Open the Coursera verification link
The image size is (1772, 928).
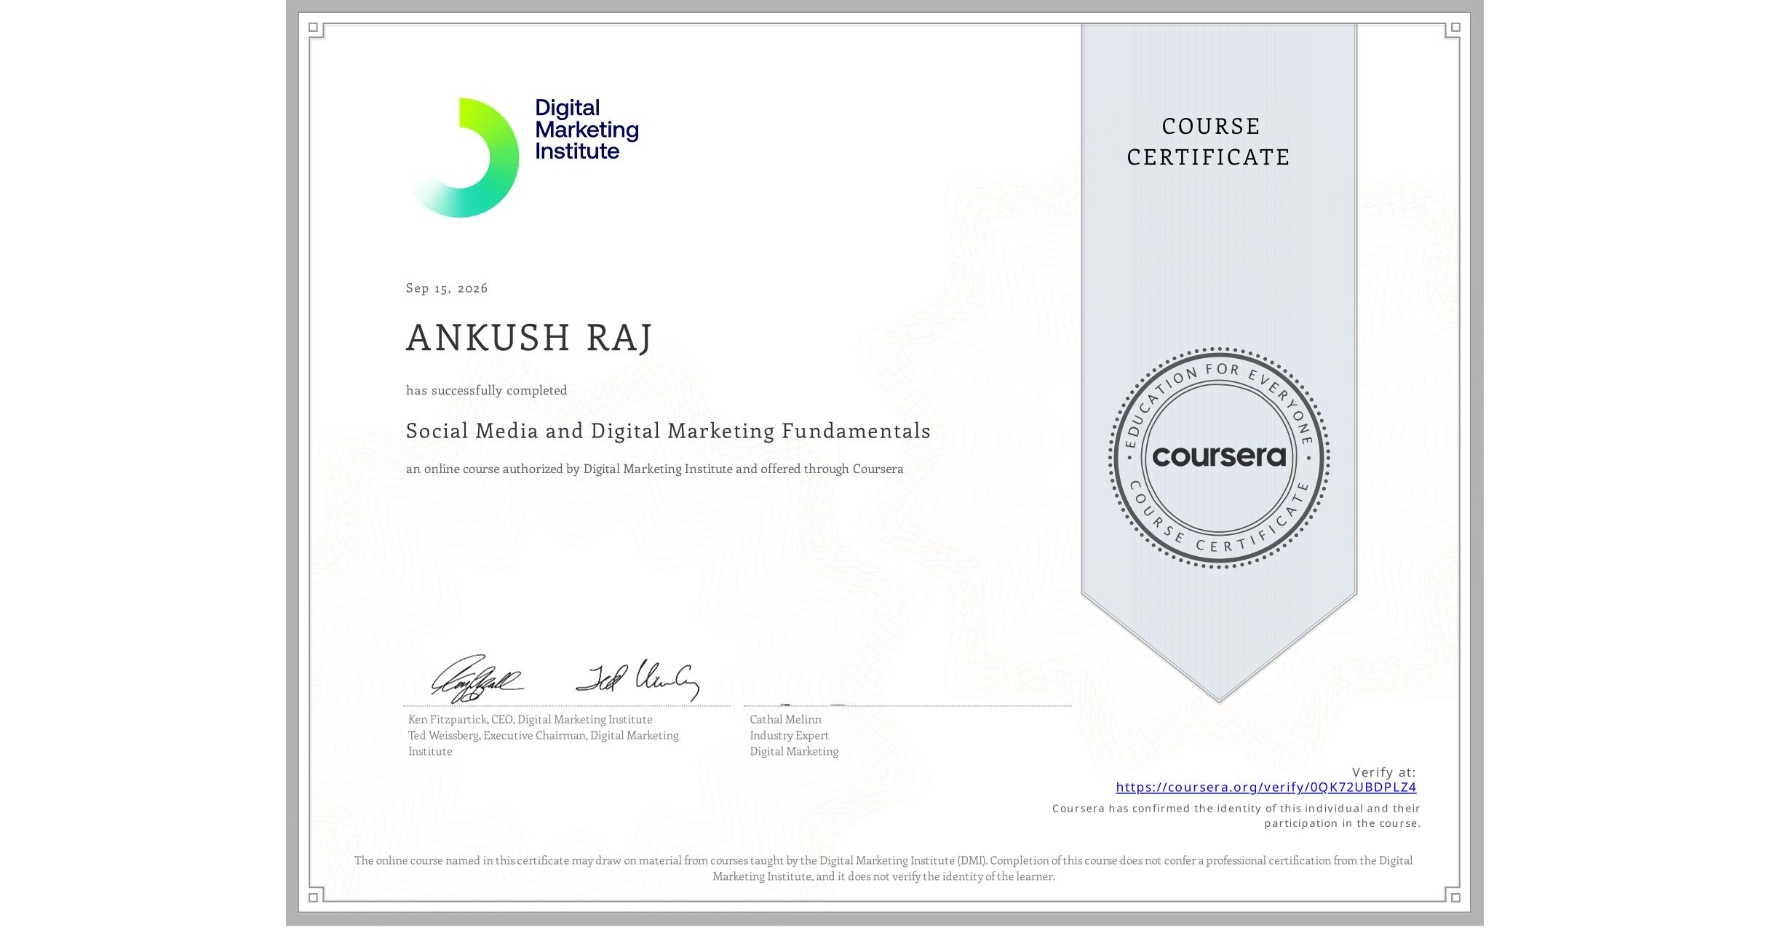click(1266, 787)
